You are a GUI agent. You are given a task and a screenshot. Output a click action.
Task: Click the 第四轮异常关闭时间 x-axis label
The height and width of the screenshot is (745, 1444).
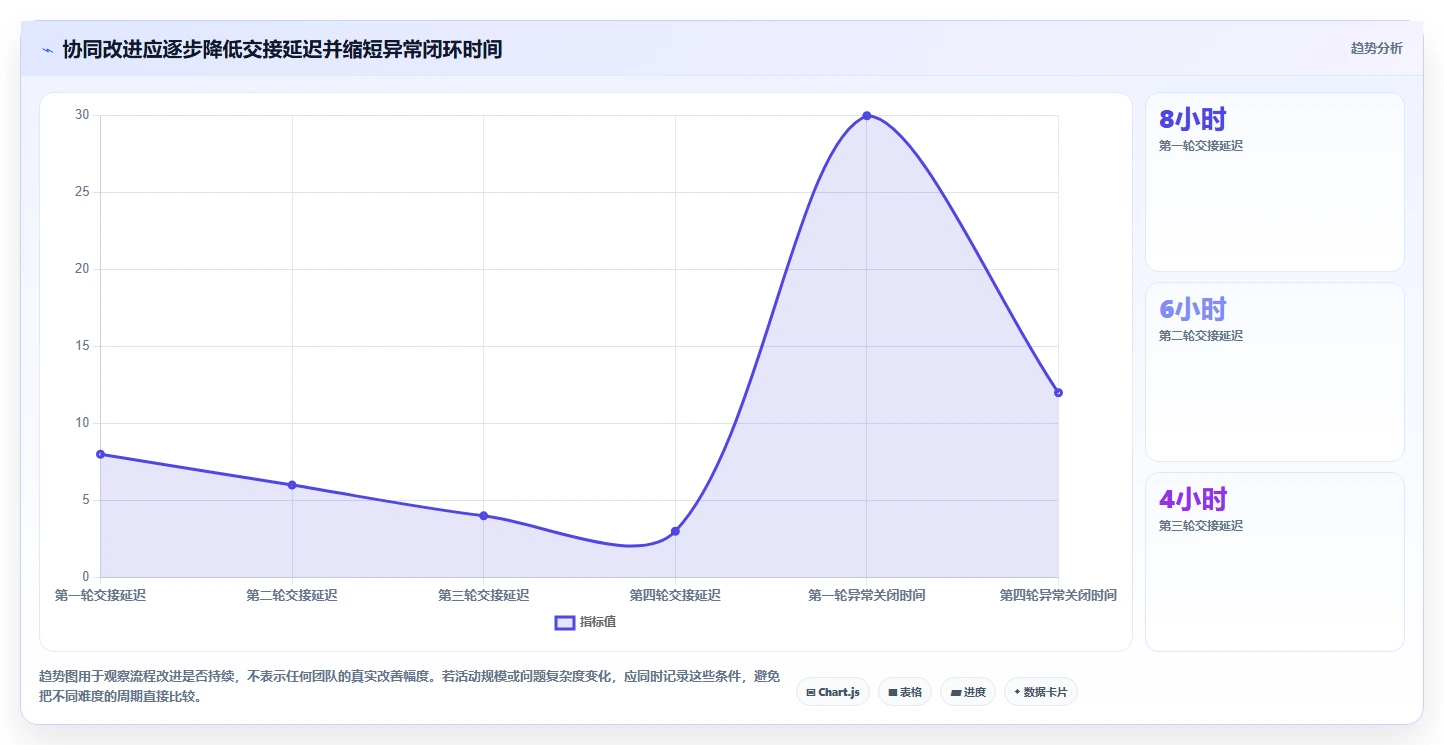(1058, 595)
